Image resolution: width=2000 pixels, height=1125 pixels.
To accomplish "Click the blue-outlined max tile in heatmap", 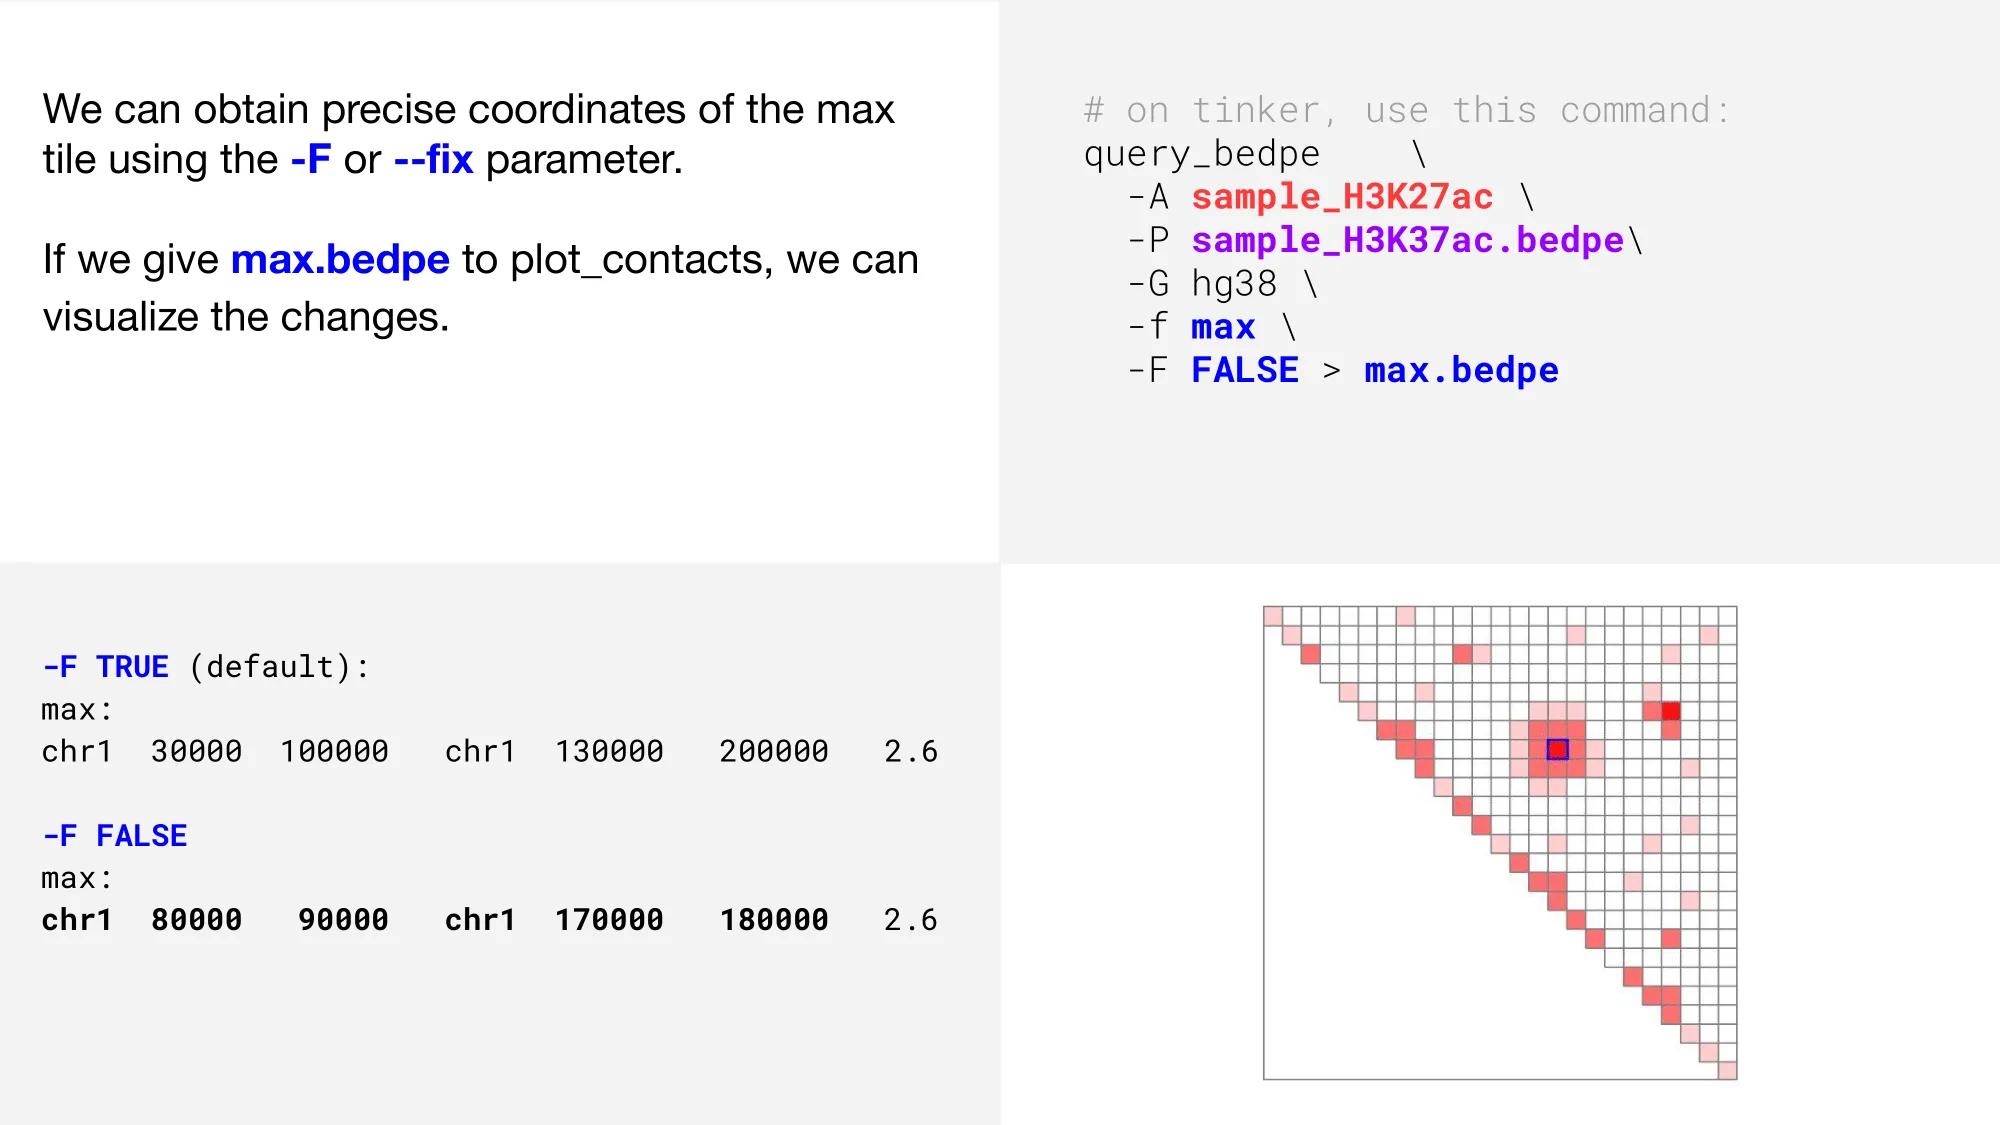I will (x=1557, y=749).
